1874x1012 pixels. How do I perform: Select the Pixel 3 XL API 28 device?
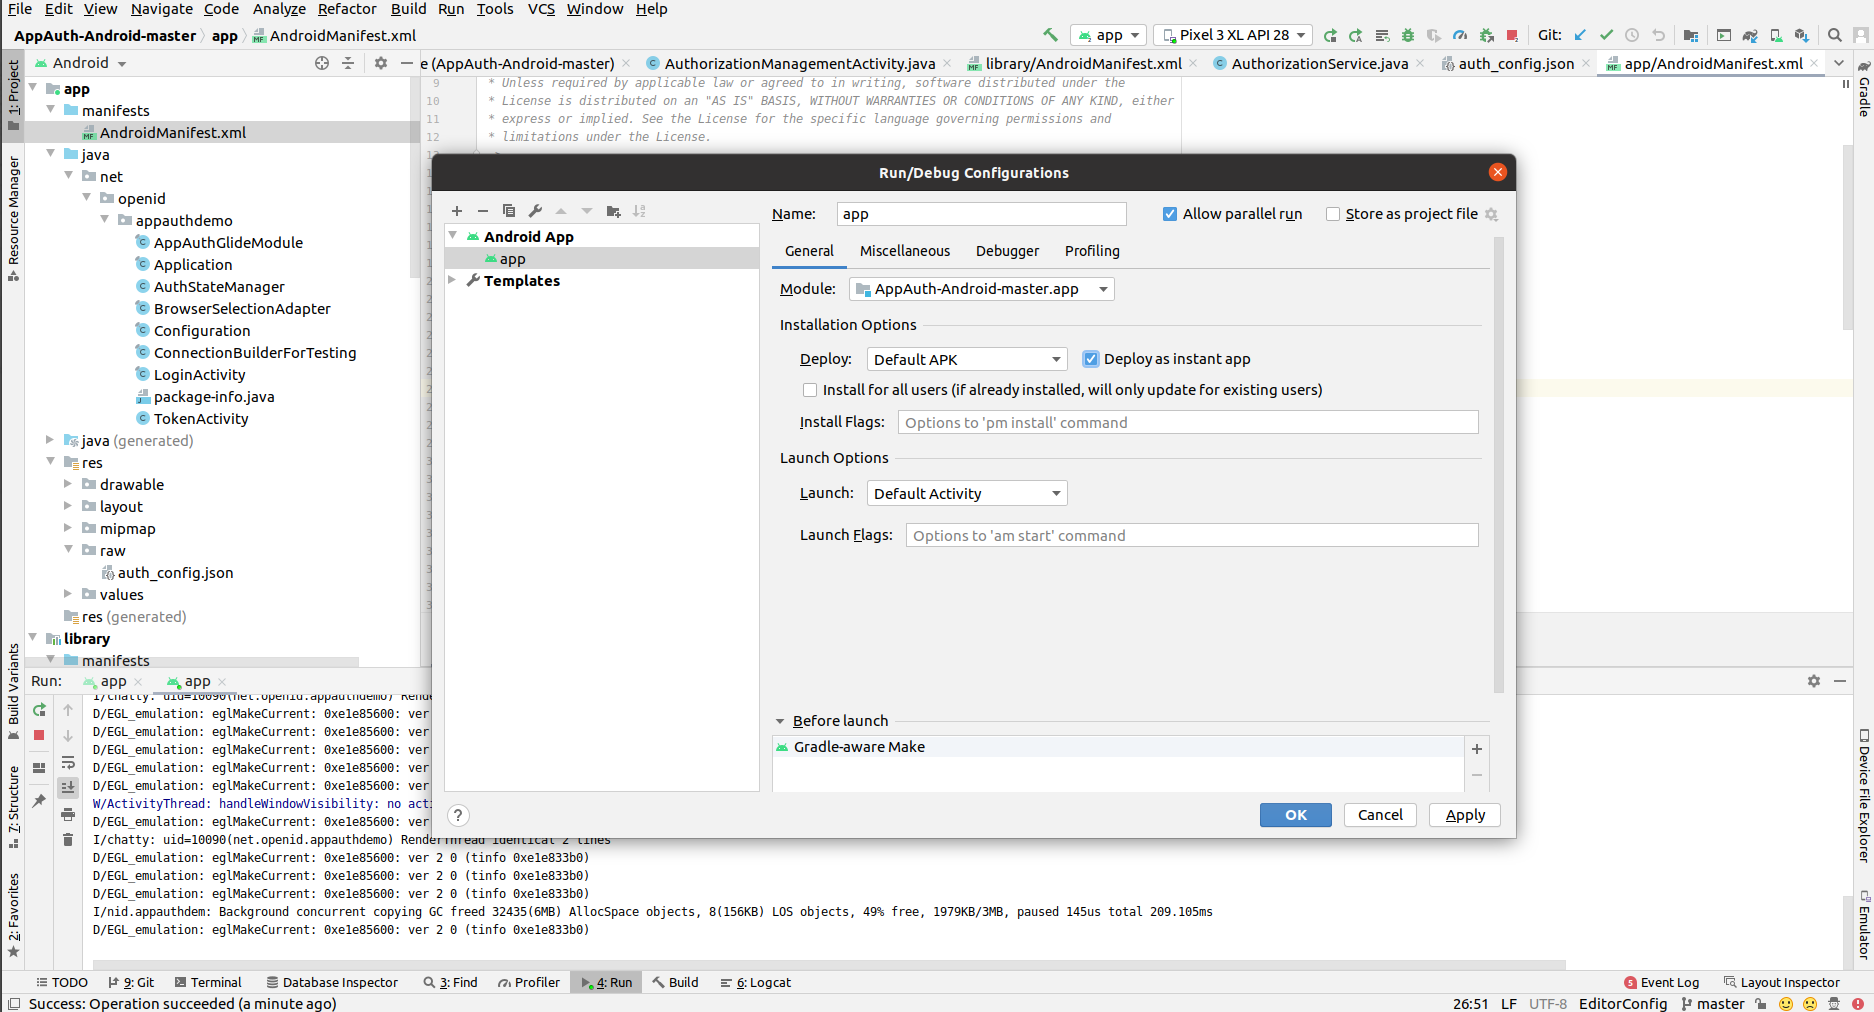tap(1232, 35)
